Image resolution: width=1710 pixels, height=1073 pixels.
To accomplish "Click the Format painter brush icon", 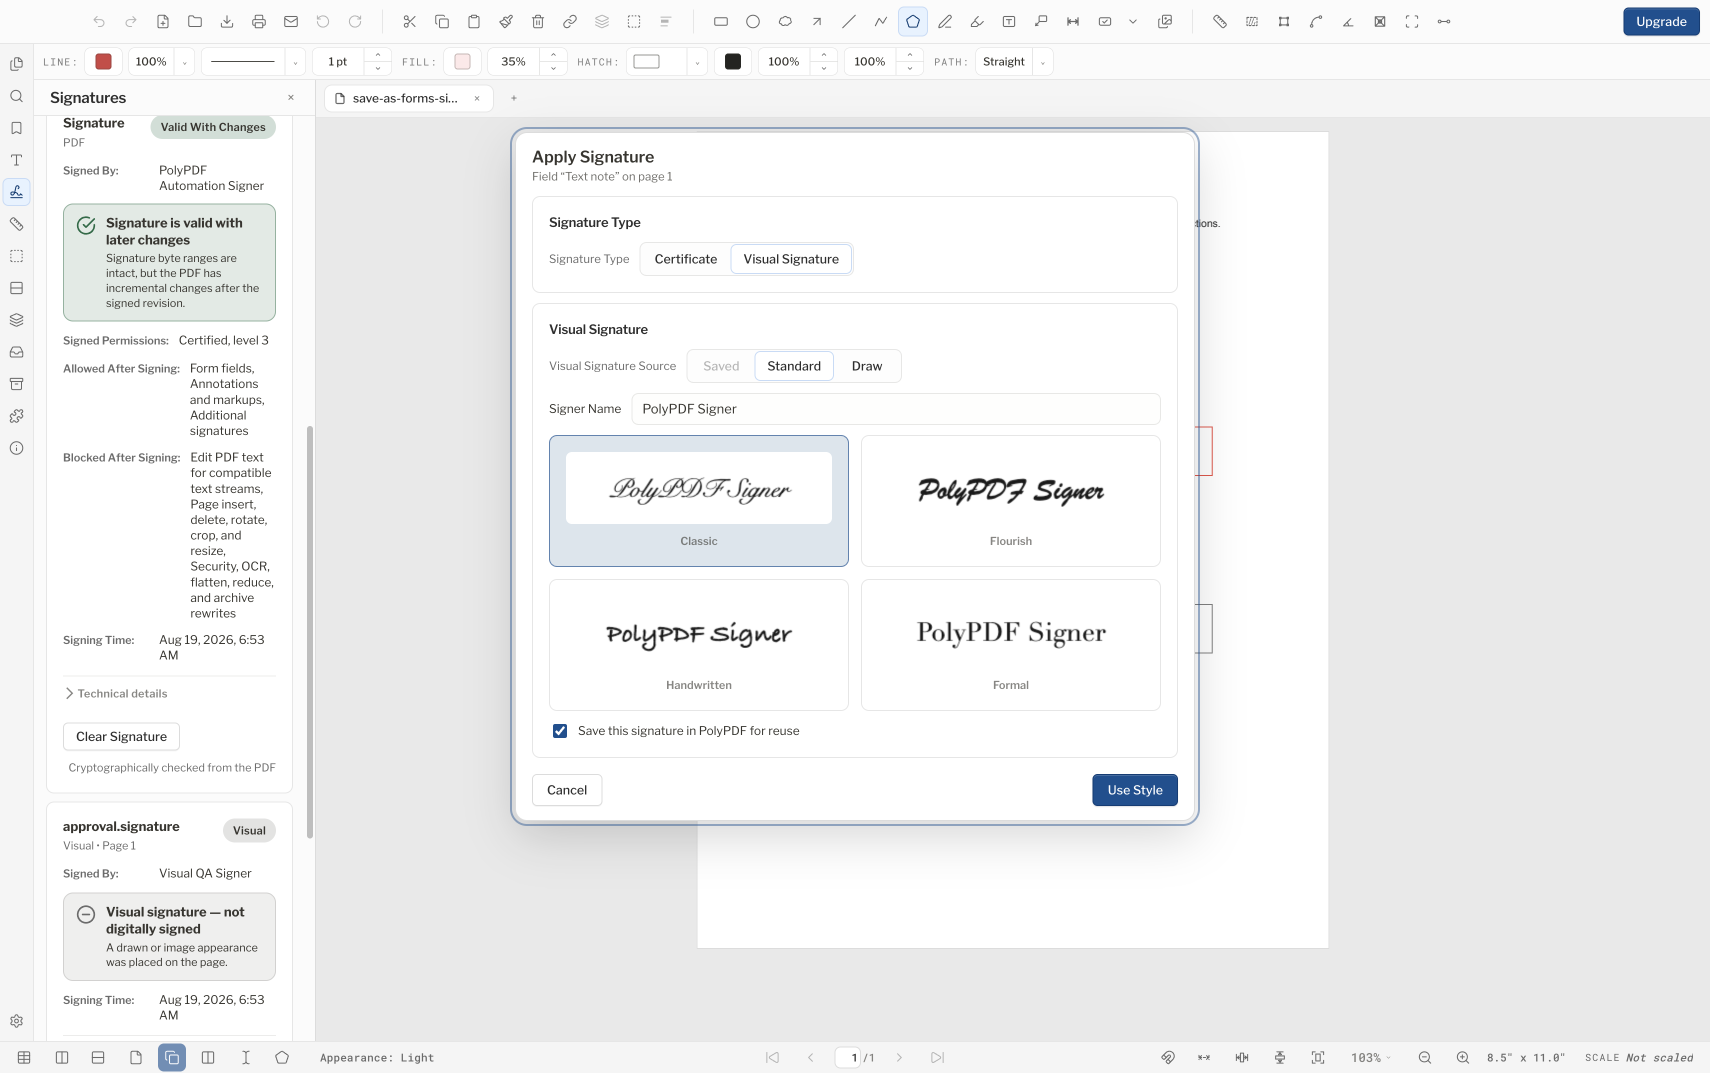I will pos(506,21).
